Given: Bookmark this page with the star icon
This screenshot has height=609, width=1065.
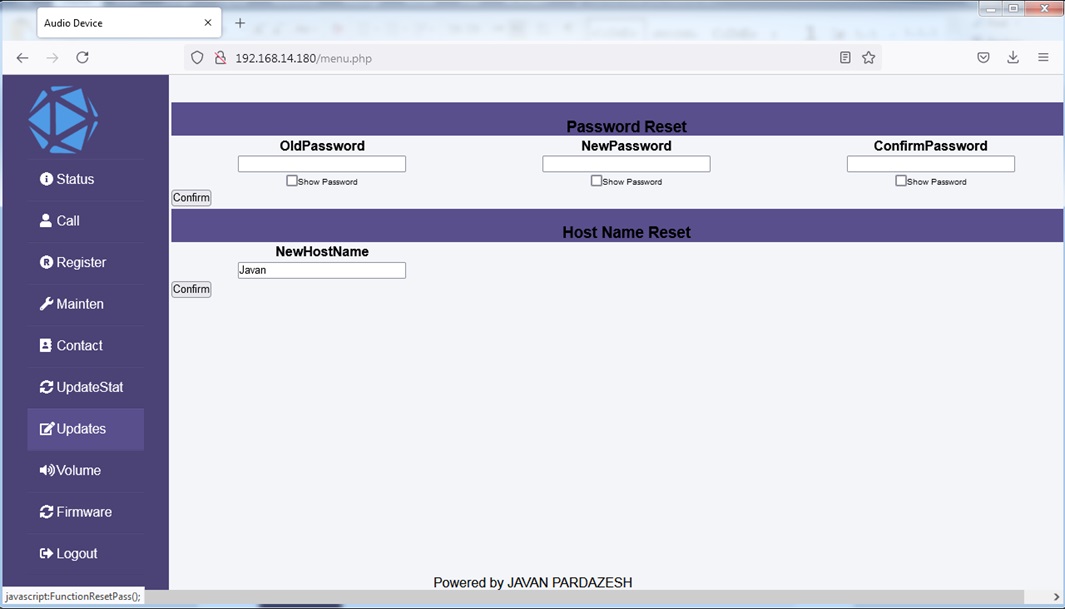Looking at the screenshot, I should click(868, 58).
